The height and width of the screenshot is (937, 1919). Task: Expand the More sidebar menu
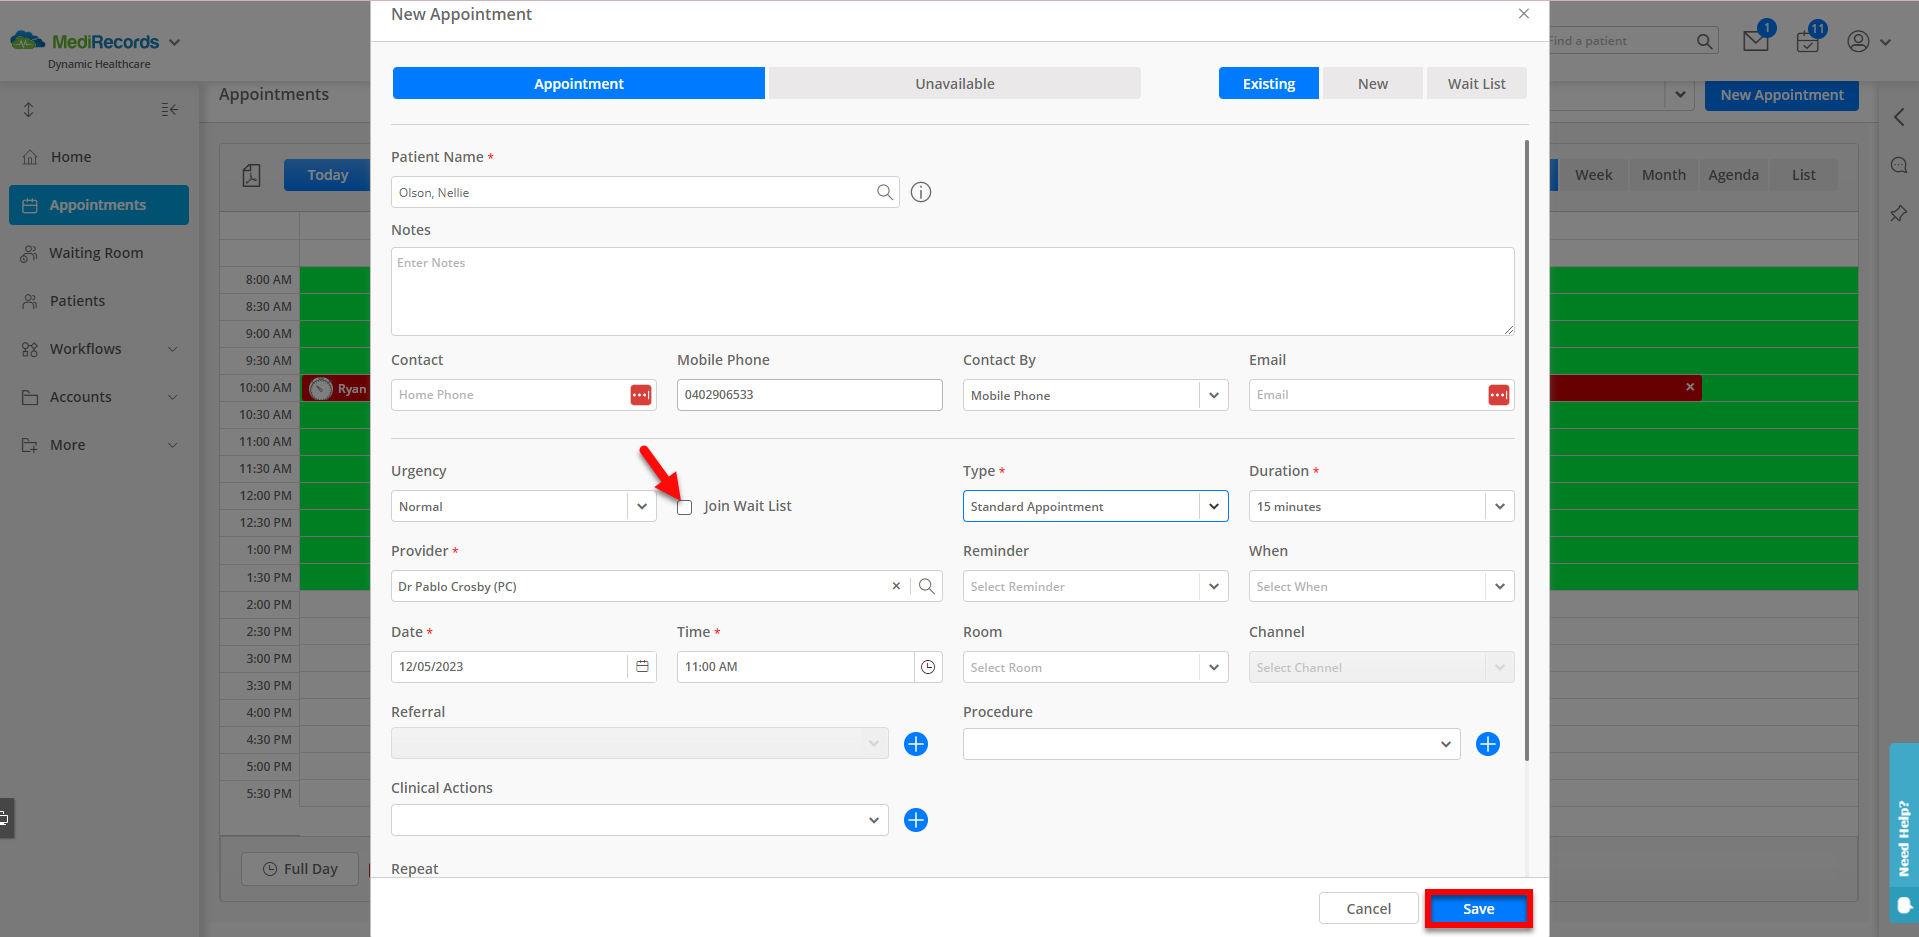(101, 445)
